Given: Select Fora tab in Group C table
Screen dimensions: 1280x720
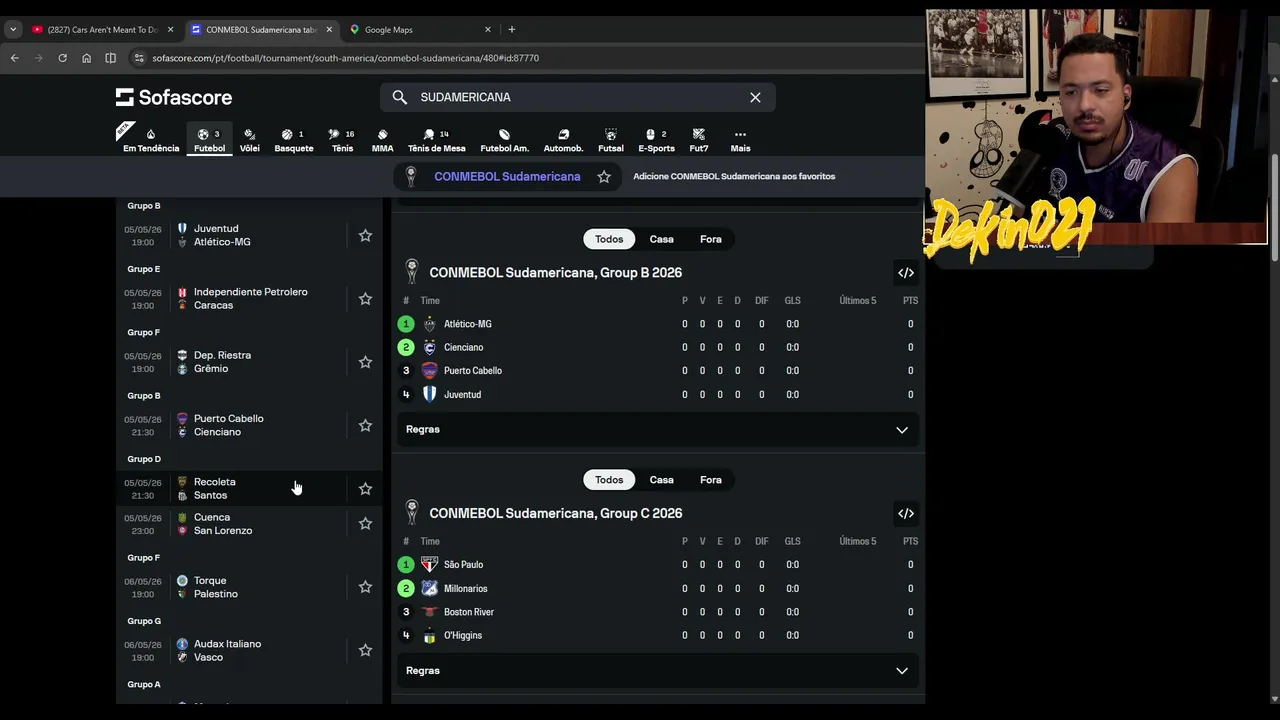Looking at the screenshot, I should click(711, 480).
